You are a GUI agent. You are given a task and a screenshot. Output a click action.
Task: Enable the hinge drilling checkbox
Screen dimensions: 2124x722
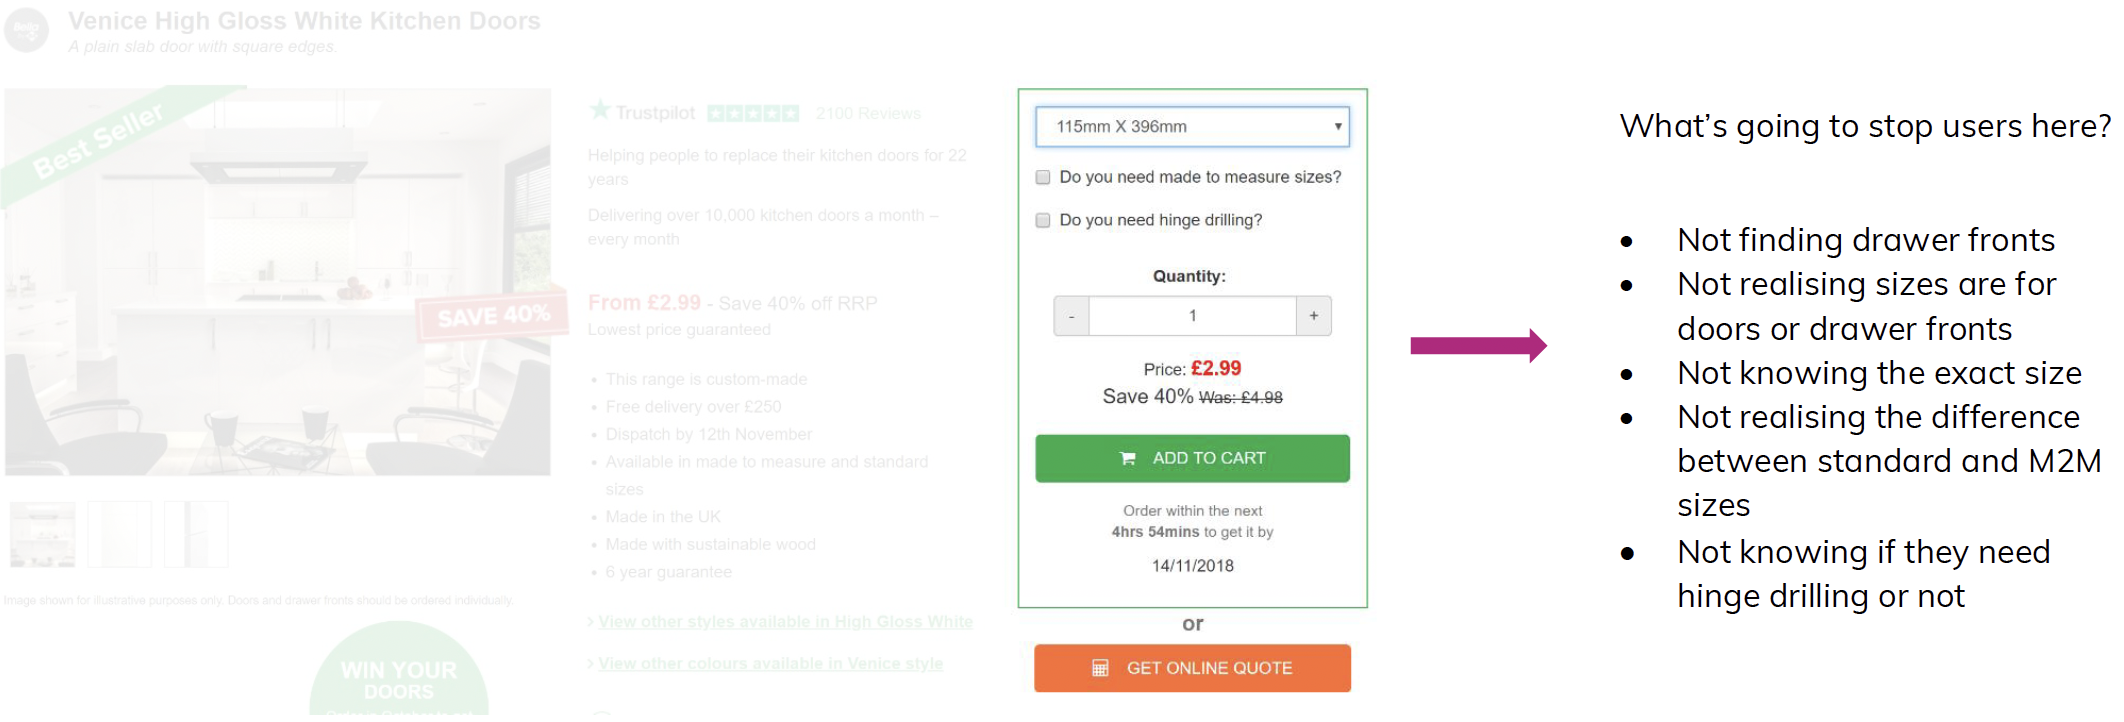pos(1043,220)
